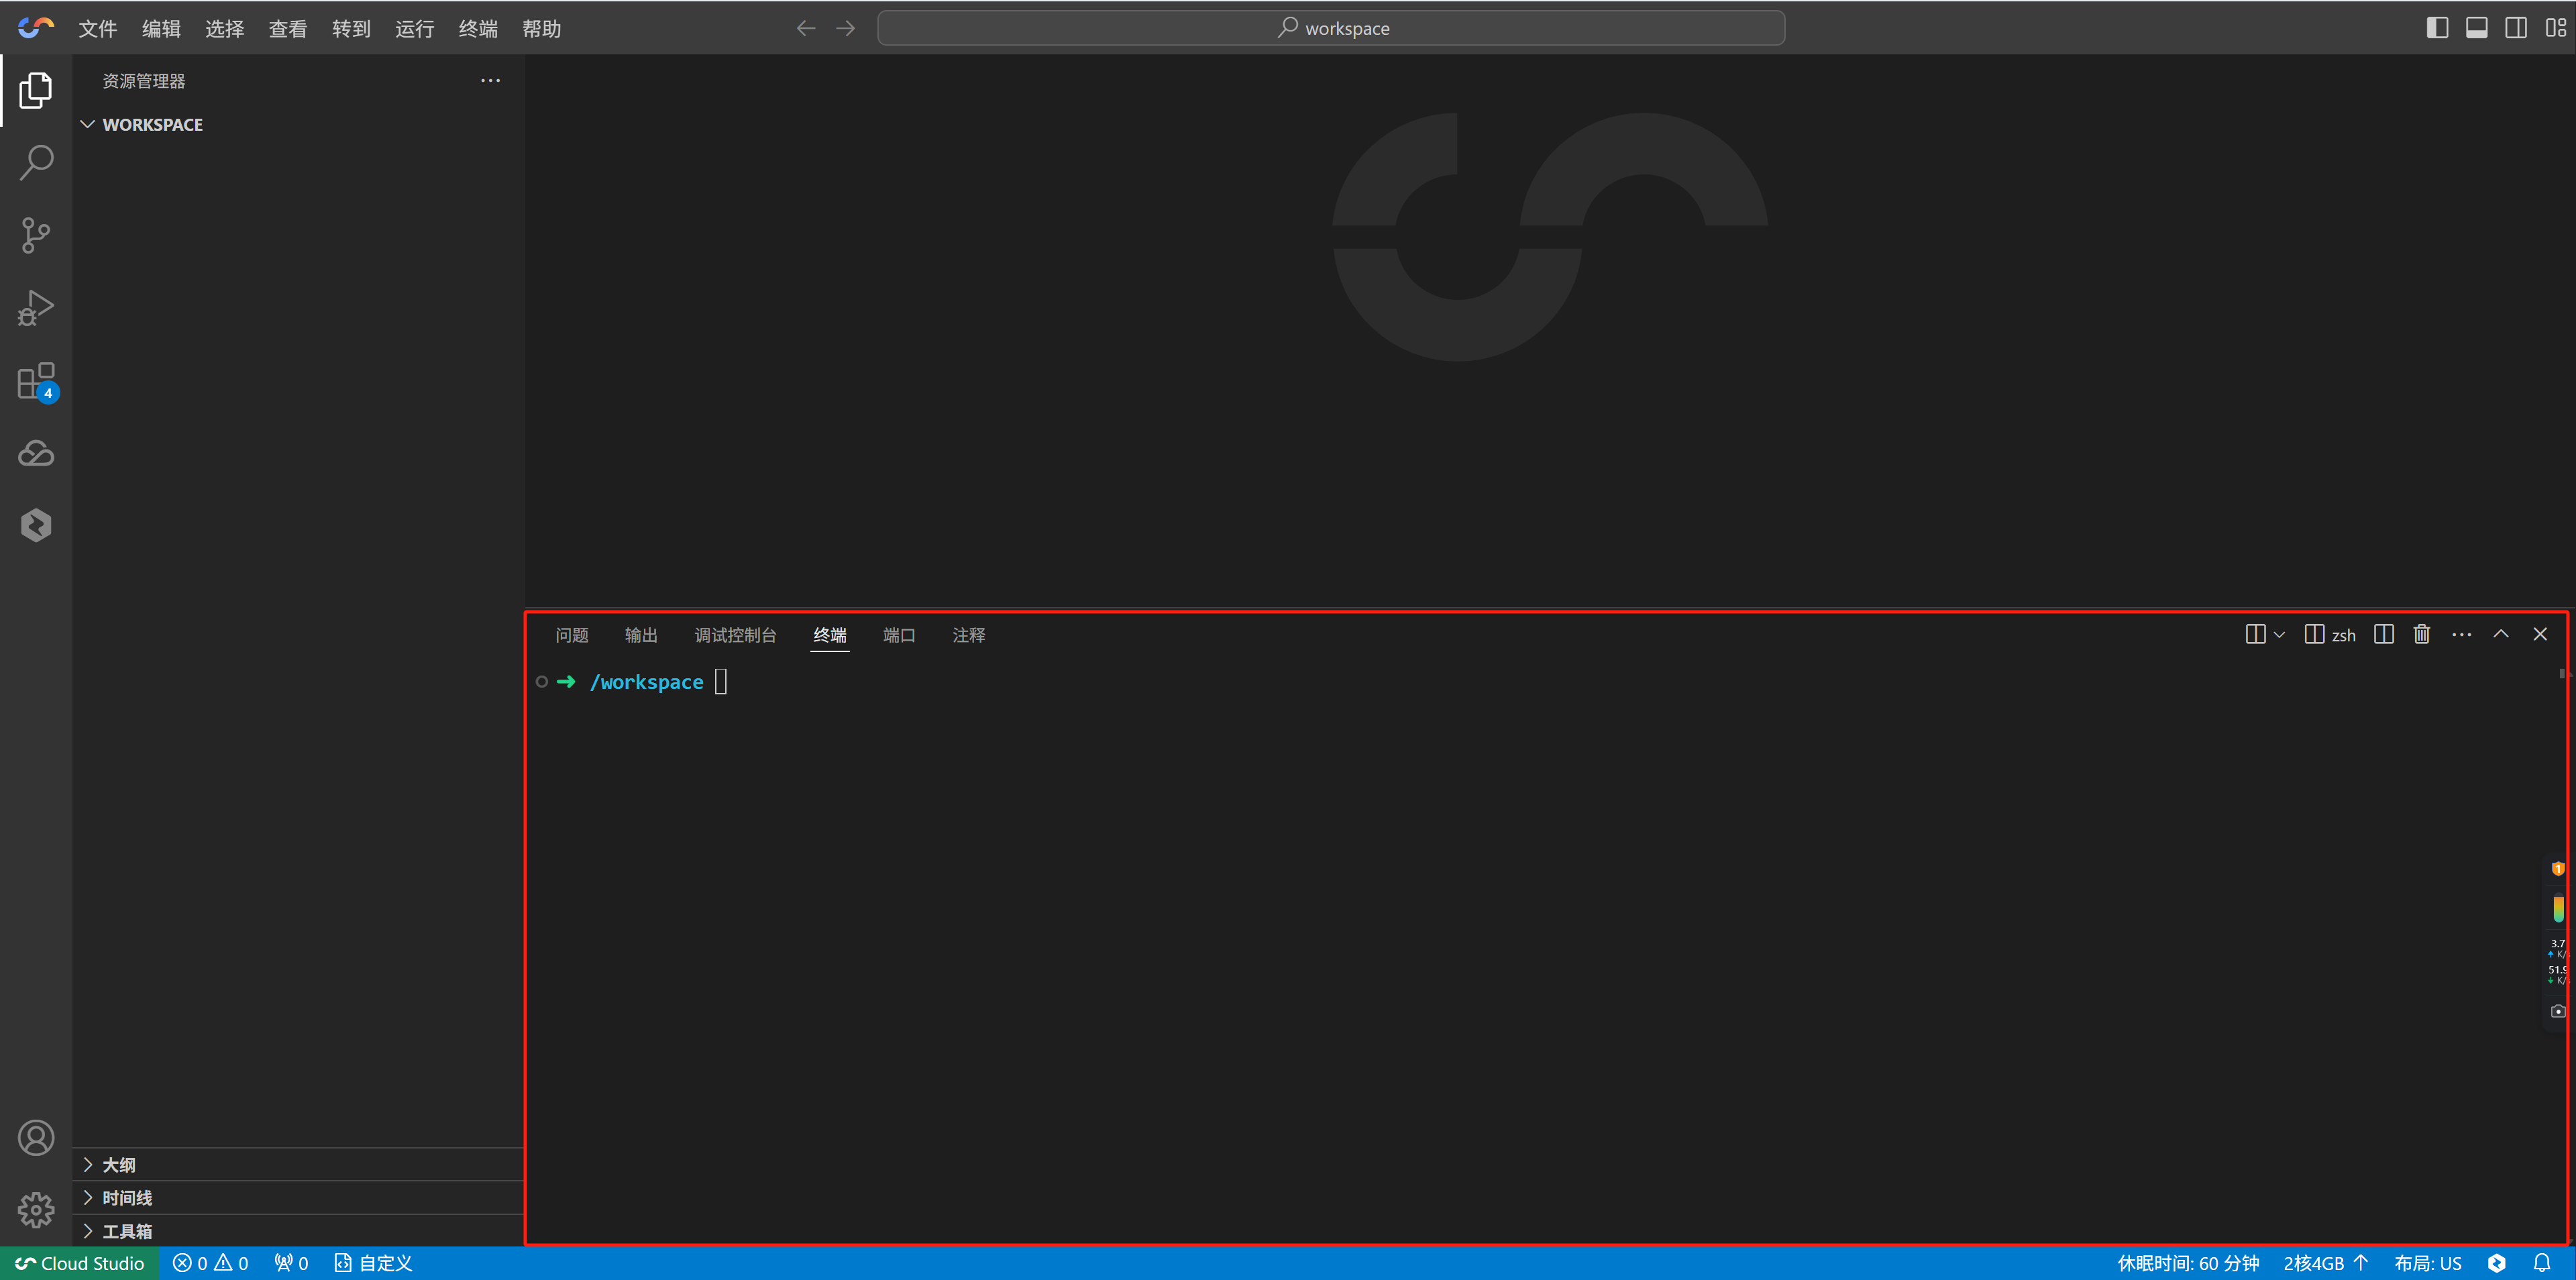Maximize the panel with up chevron
This screenshot has height=1280, width=2576.
point(2501,634)
